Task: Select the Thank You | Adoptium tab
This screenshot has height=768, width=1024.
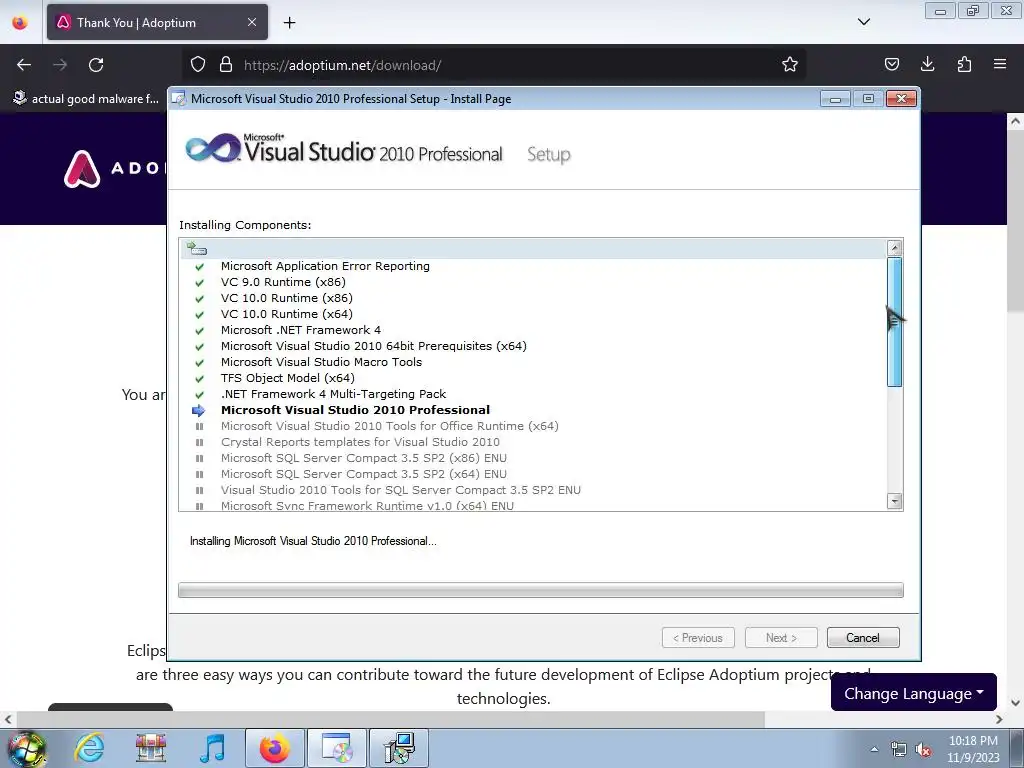Action: [157, 22]
